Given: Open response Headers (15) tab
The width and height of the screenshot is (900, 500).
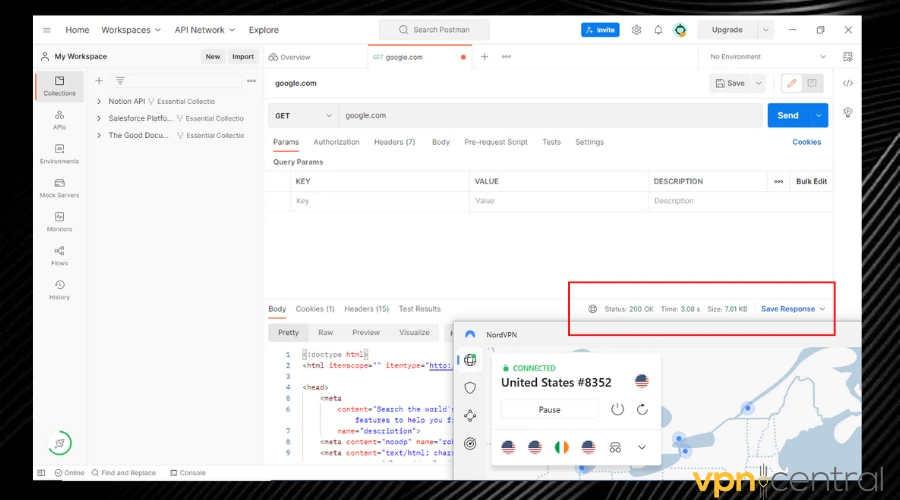Looking at the screenshot, I should click(x=366, y=309).
